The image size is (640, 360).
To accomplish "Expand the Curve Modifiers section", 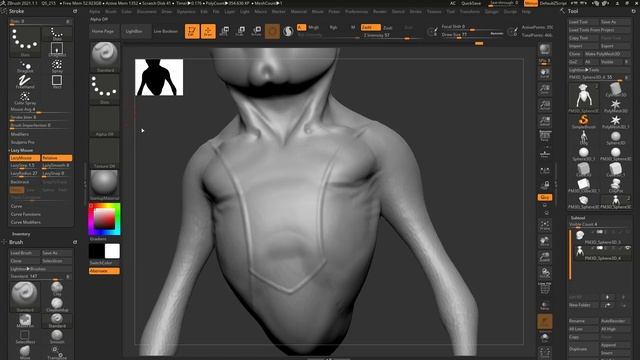I will point(25,222).
